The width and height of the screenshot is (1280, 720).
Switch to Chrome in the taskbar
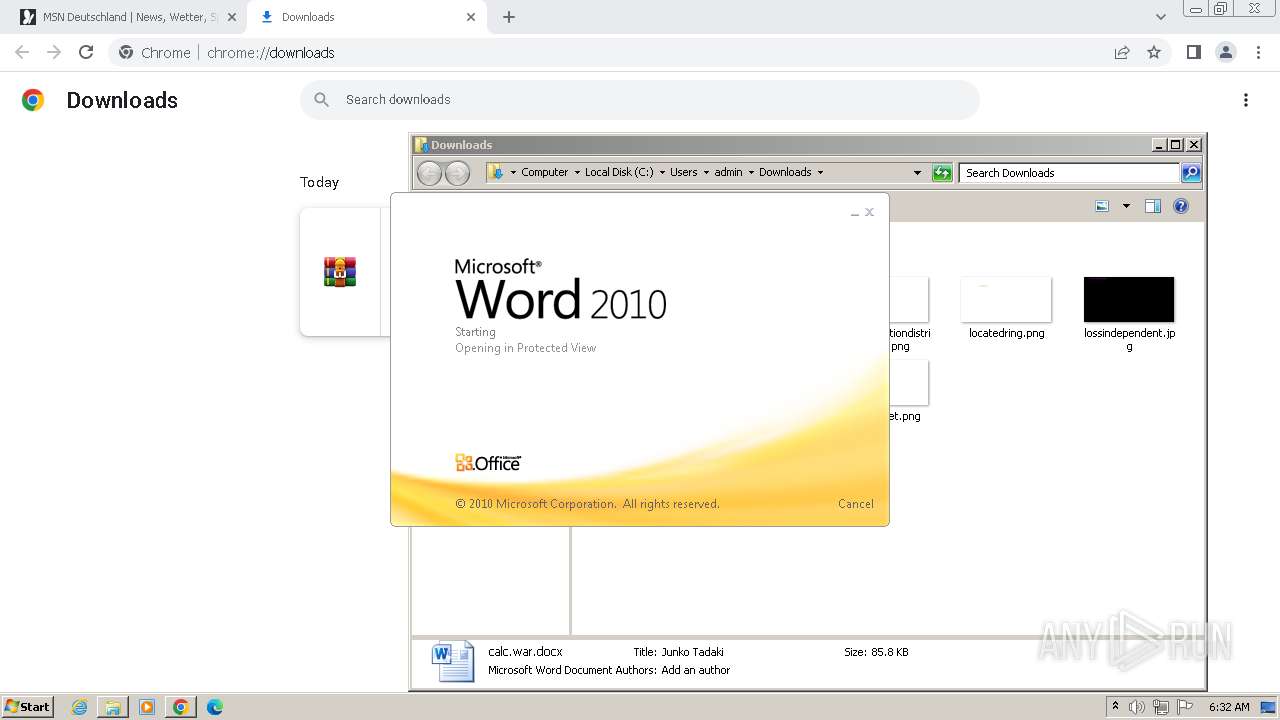pyautogui.click(x=181, y=707)
